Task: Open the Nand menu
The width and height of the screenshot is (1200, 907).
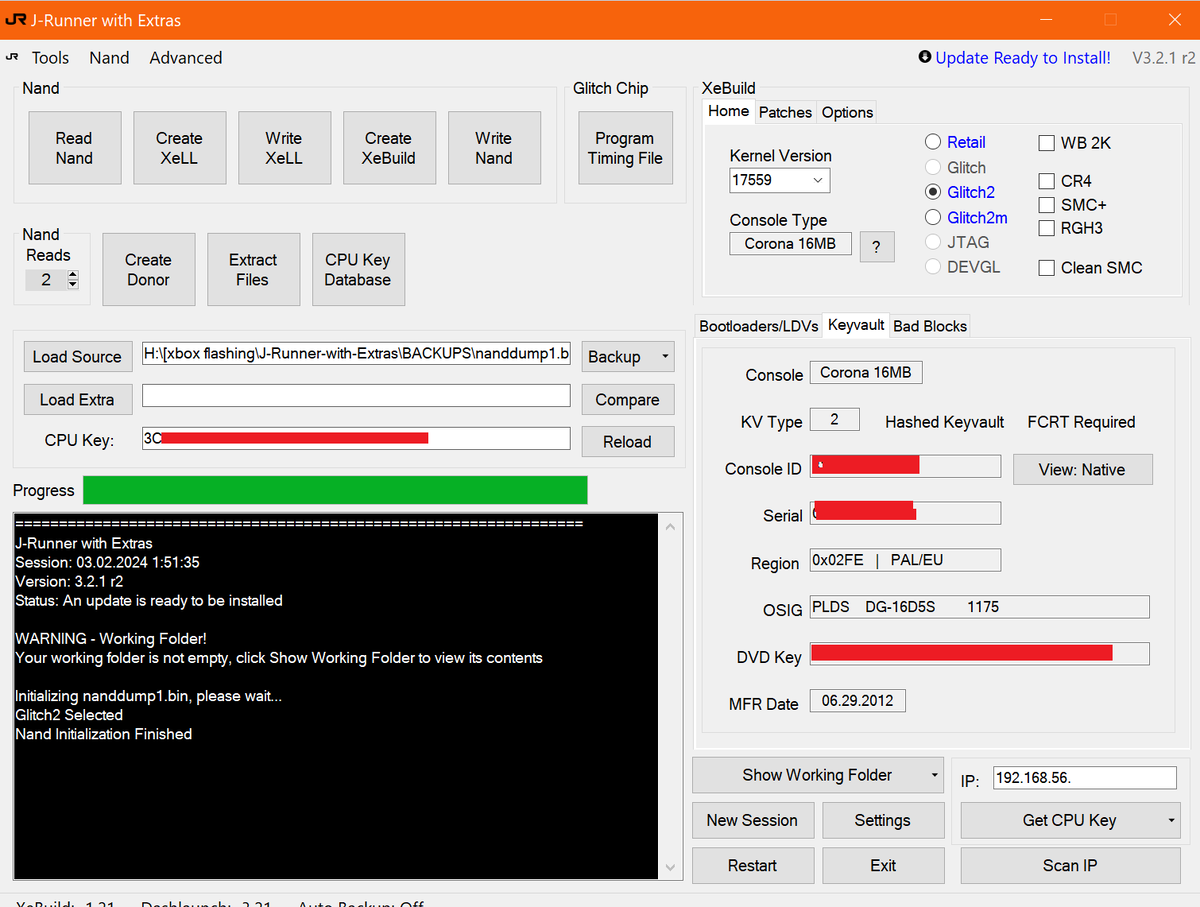Action: tap(109, 58)
